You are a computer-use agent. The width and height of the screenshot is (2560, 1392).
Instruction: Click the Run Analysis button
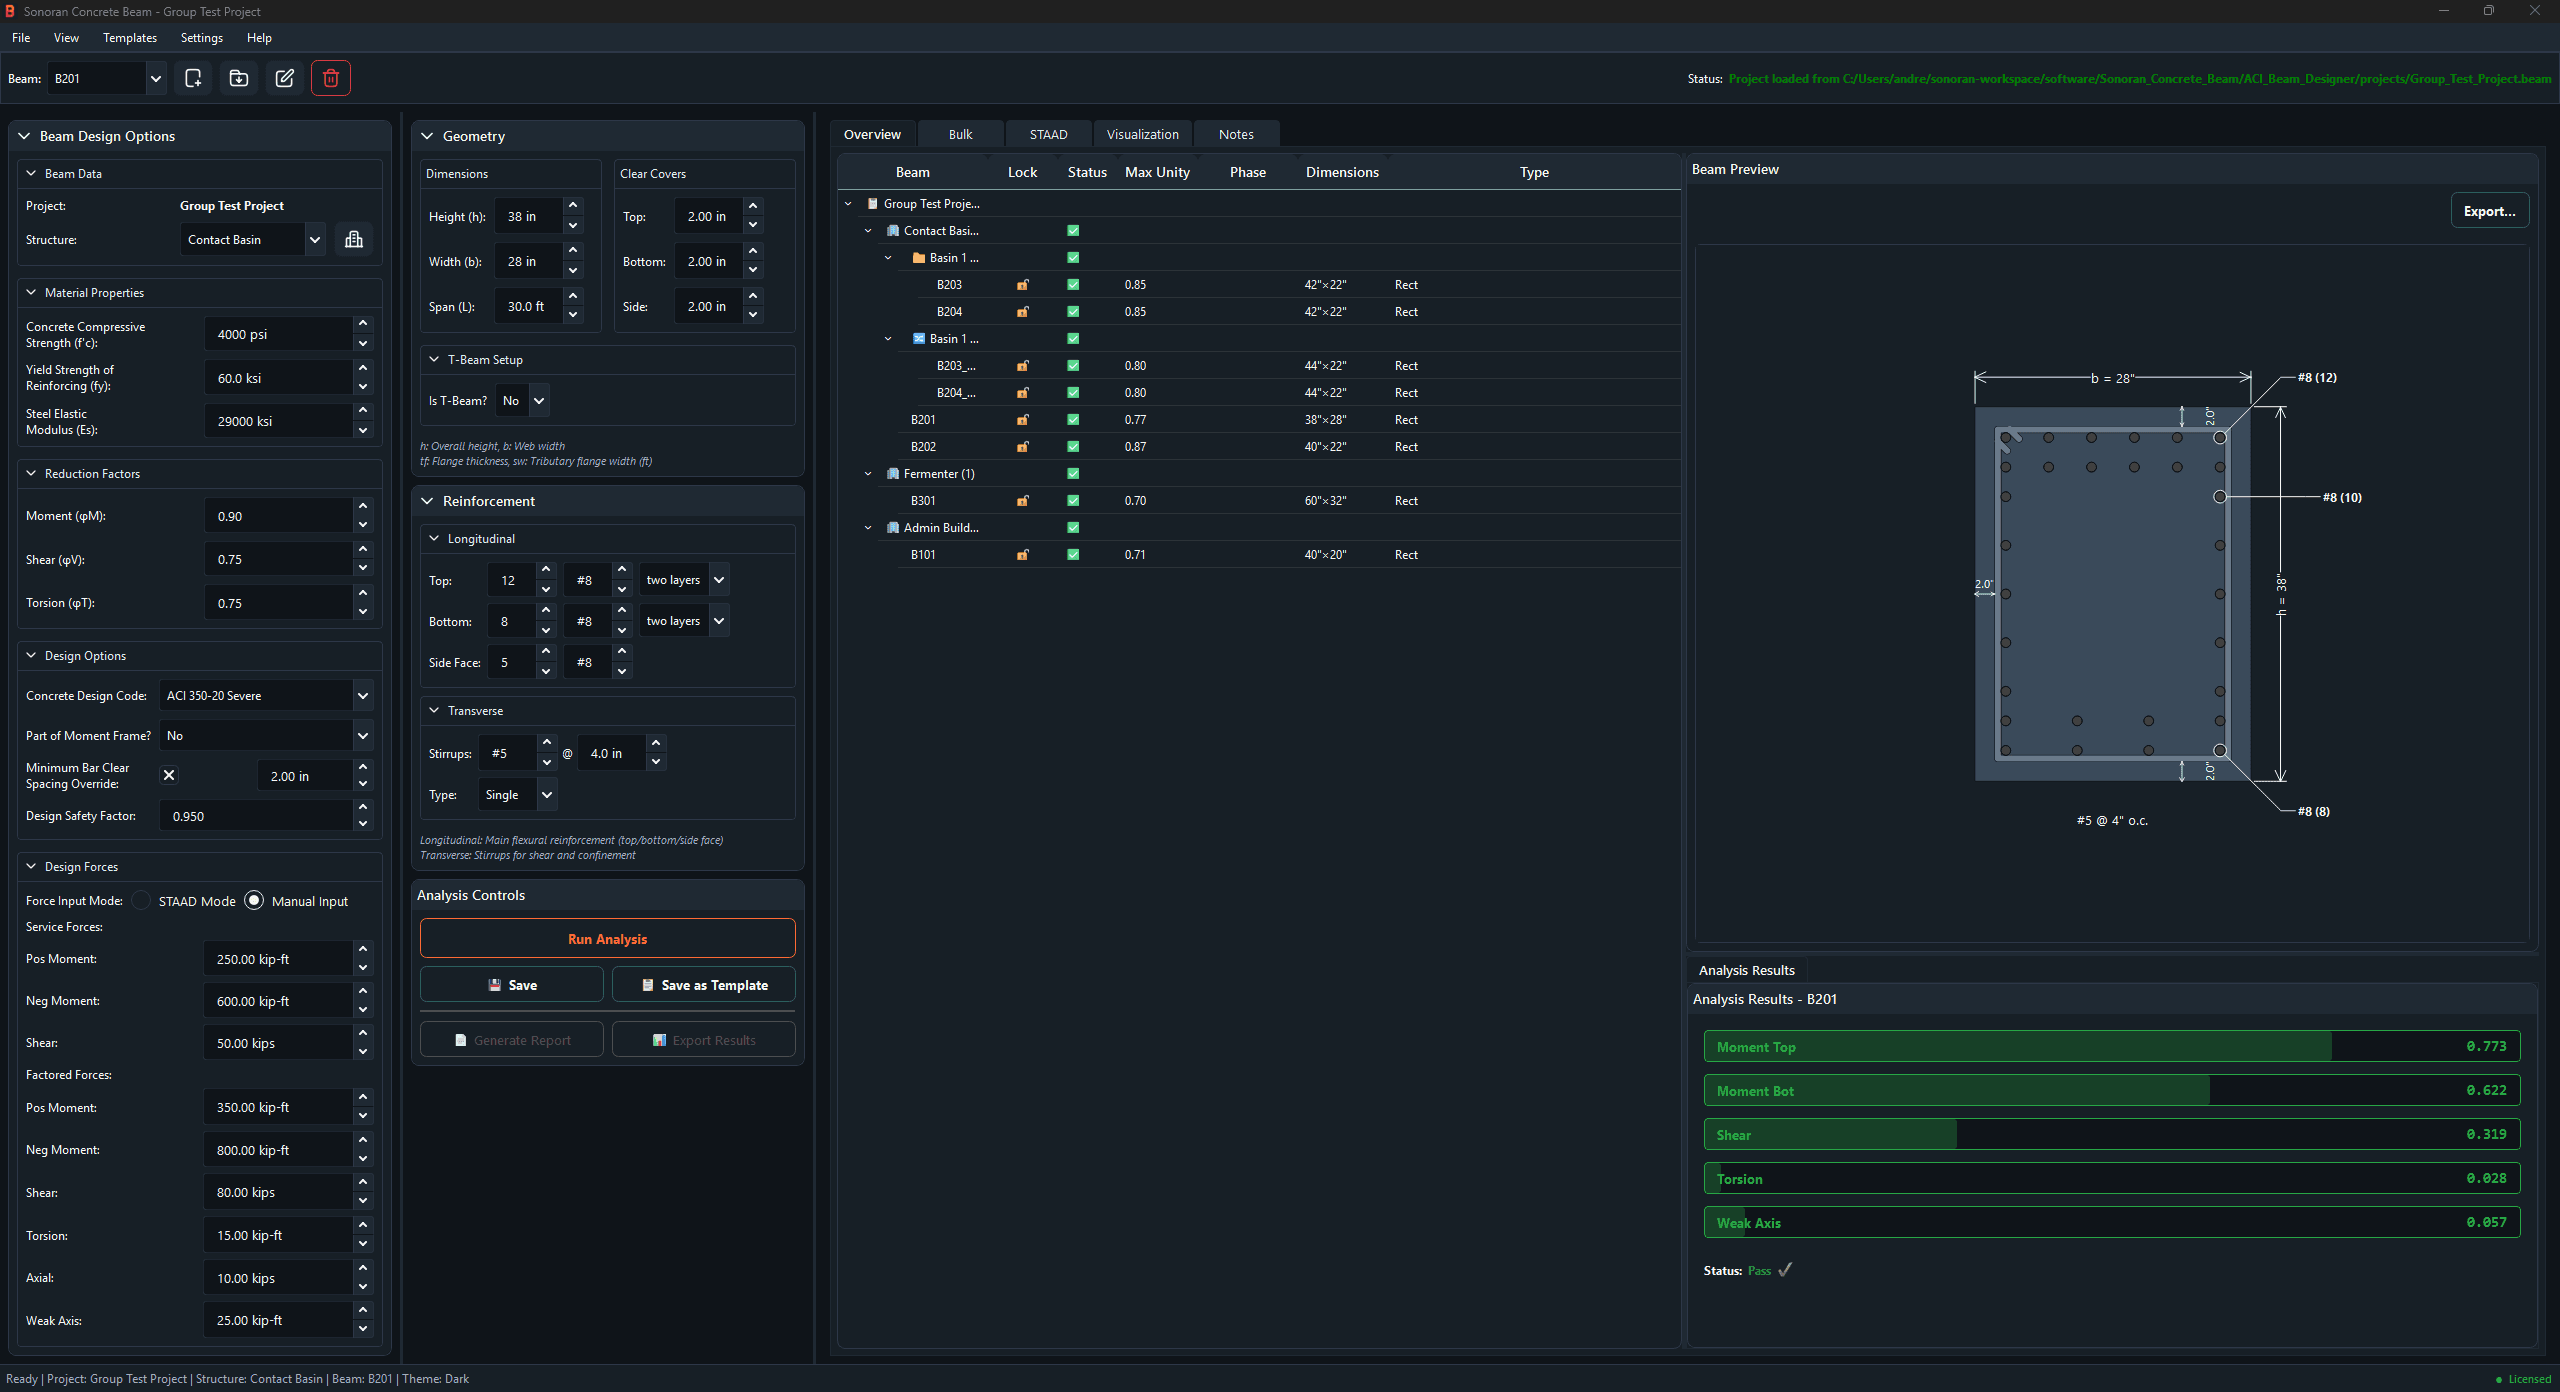(x=607, y=938)
